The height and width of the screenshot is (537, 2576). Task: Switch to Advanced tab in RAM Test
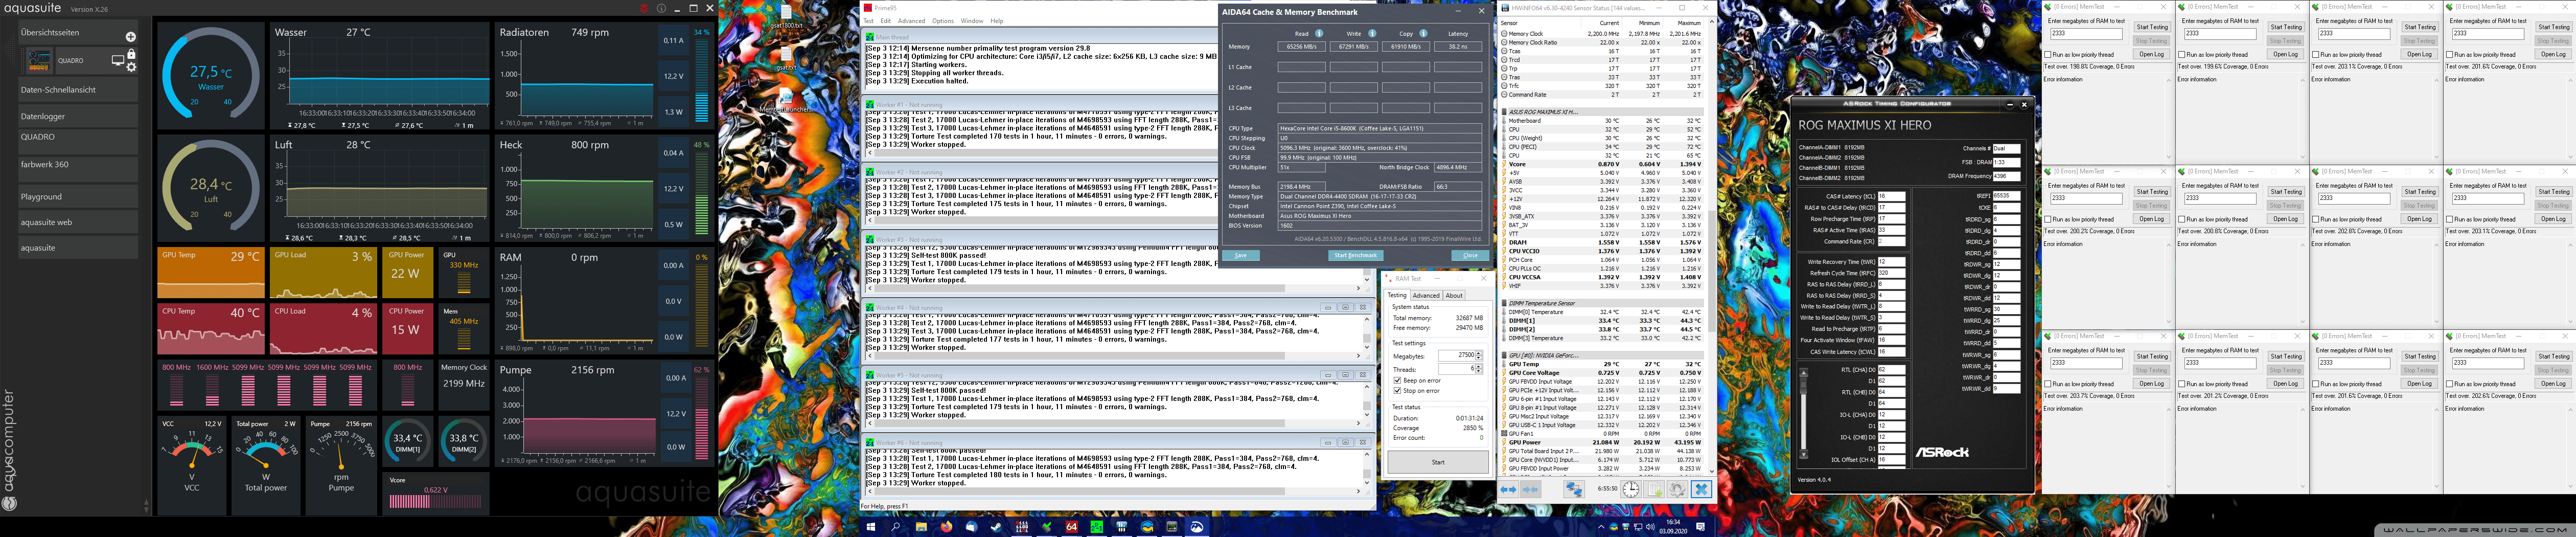[x=1426, y=296]
